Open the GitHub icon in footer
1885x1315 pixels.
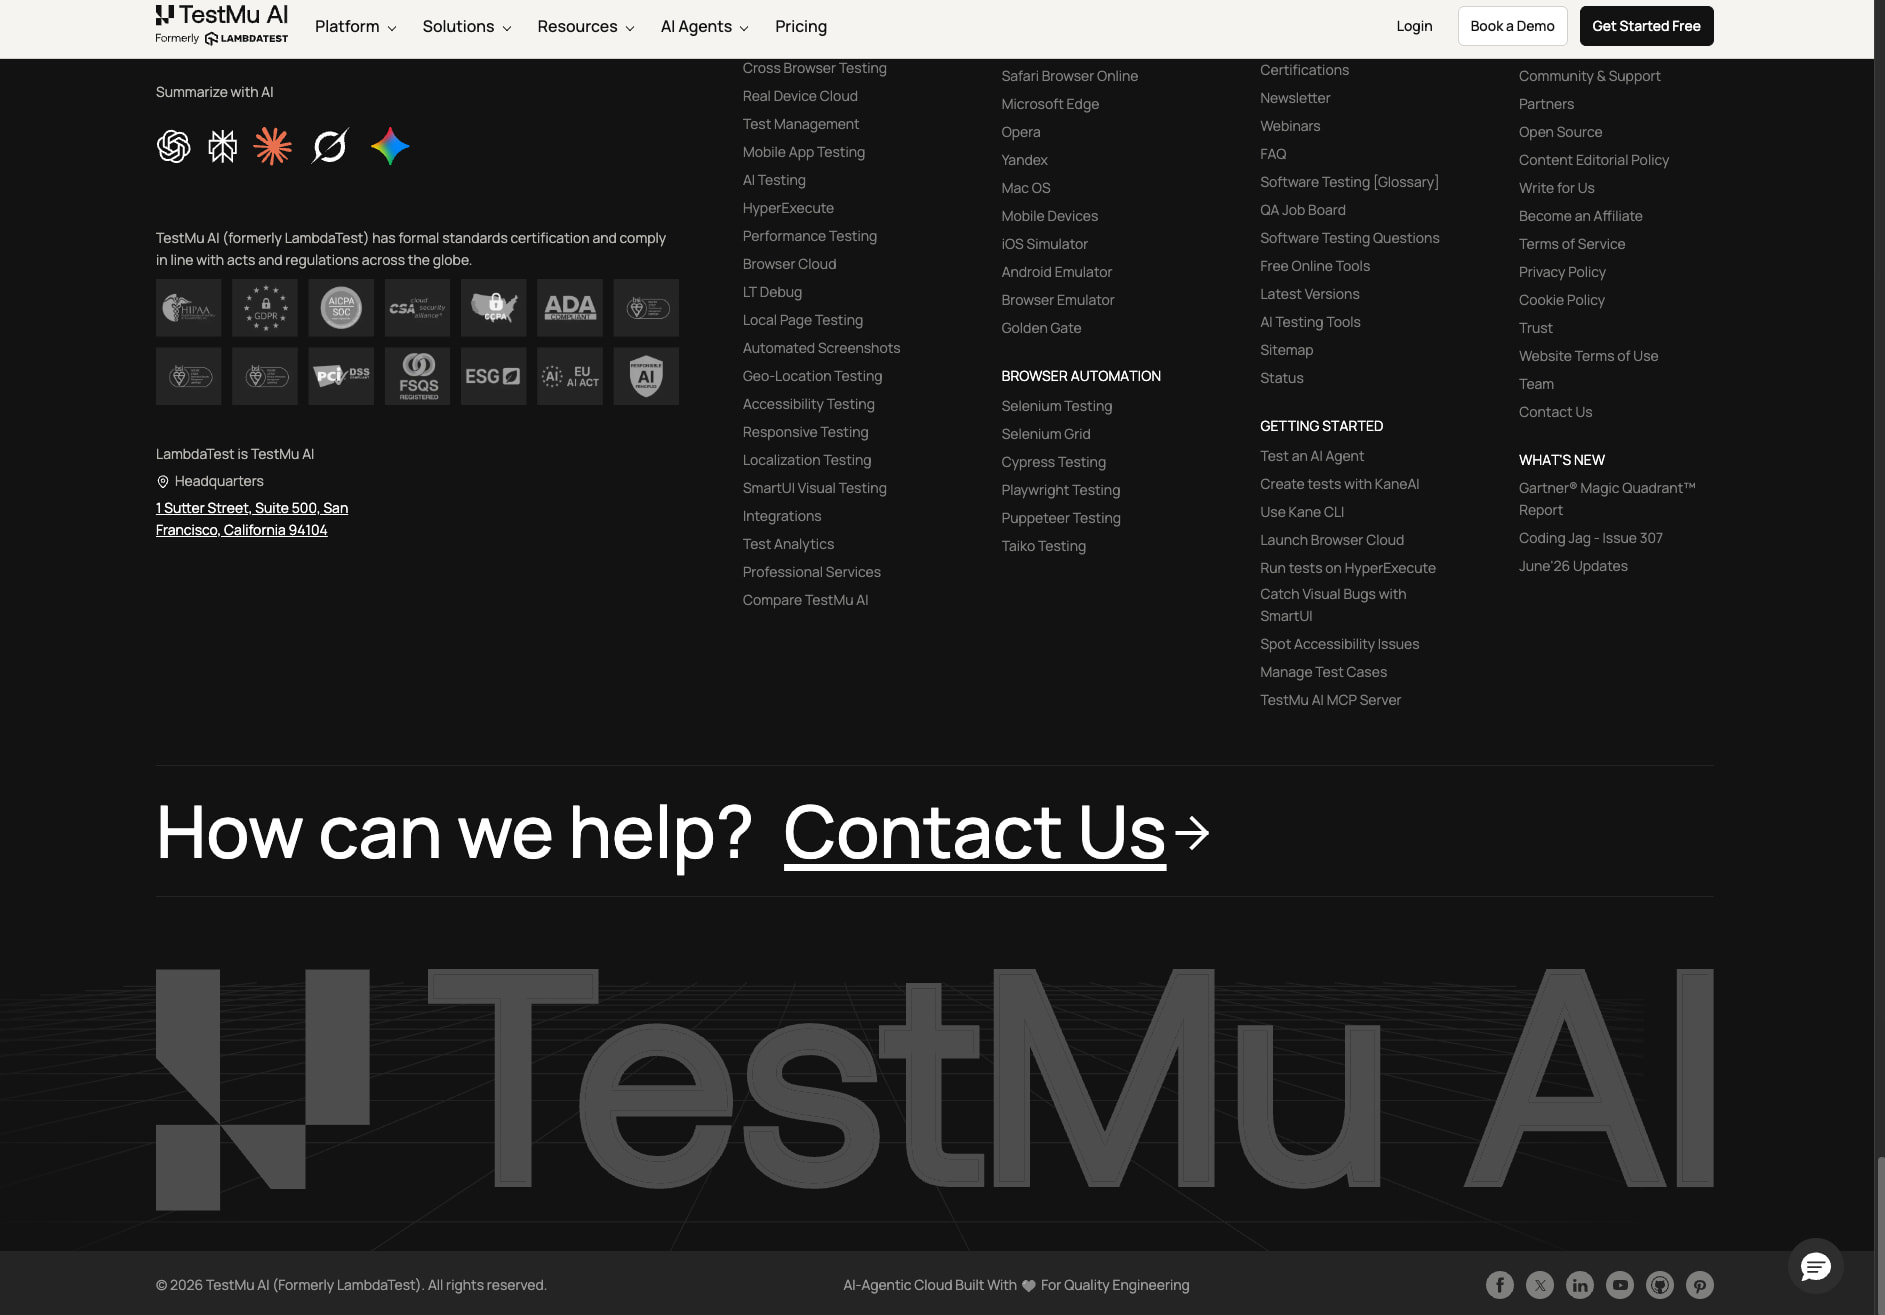[x=1660, y=1285]
